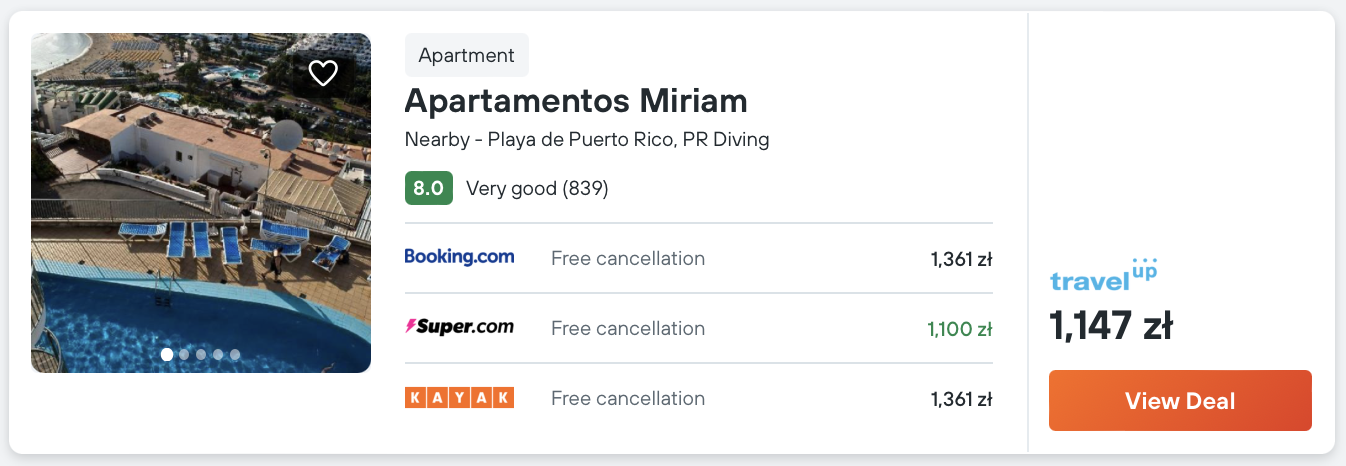Viewport: 1346px width, 466px height.
Task: Select the Super.com 1,100 zł price
Action: 959,329
